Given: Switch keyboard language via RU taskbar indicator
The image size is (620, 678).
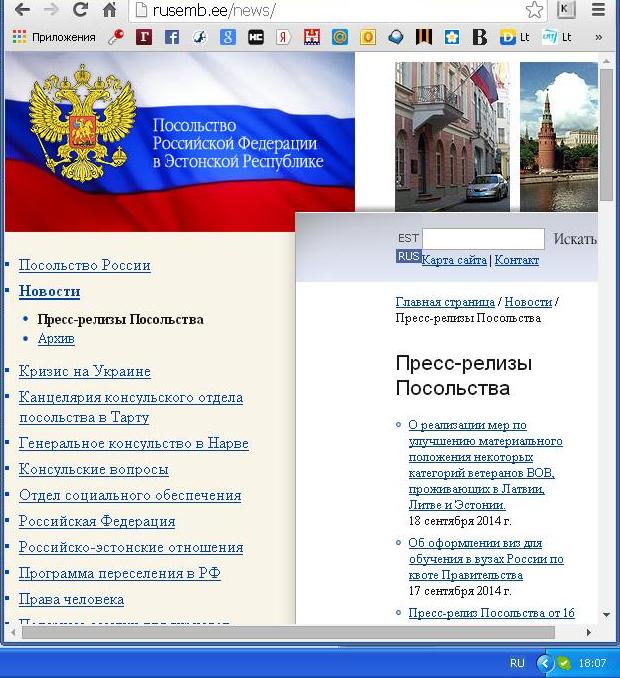Looking at the screenshot, I should [517, 663].
